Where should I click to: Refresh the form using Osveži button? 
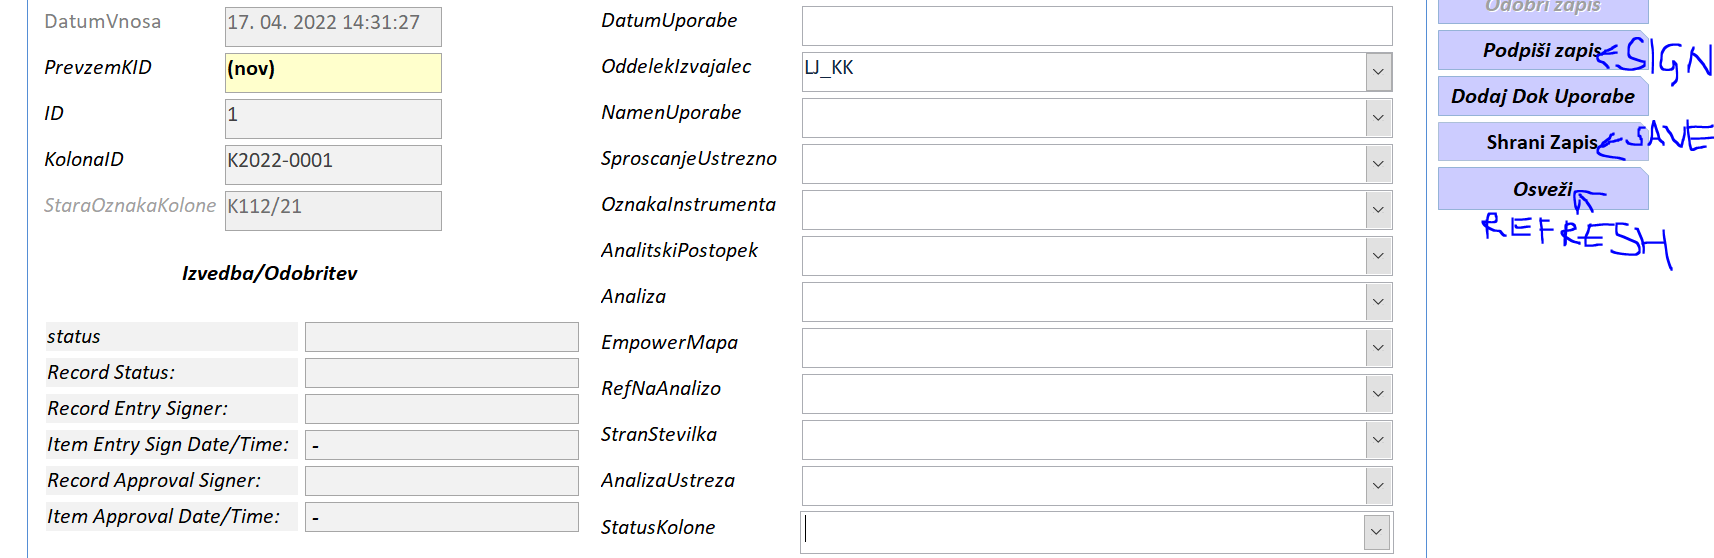(x=1541, y=189)
